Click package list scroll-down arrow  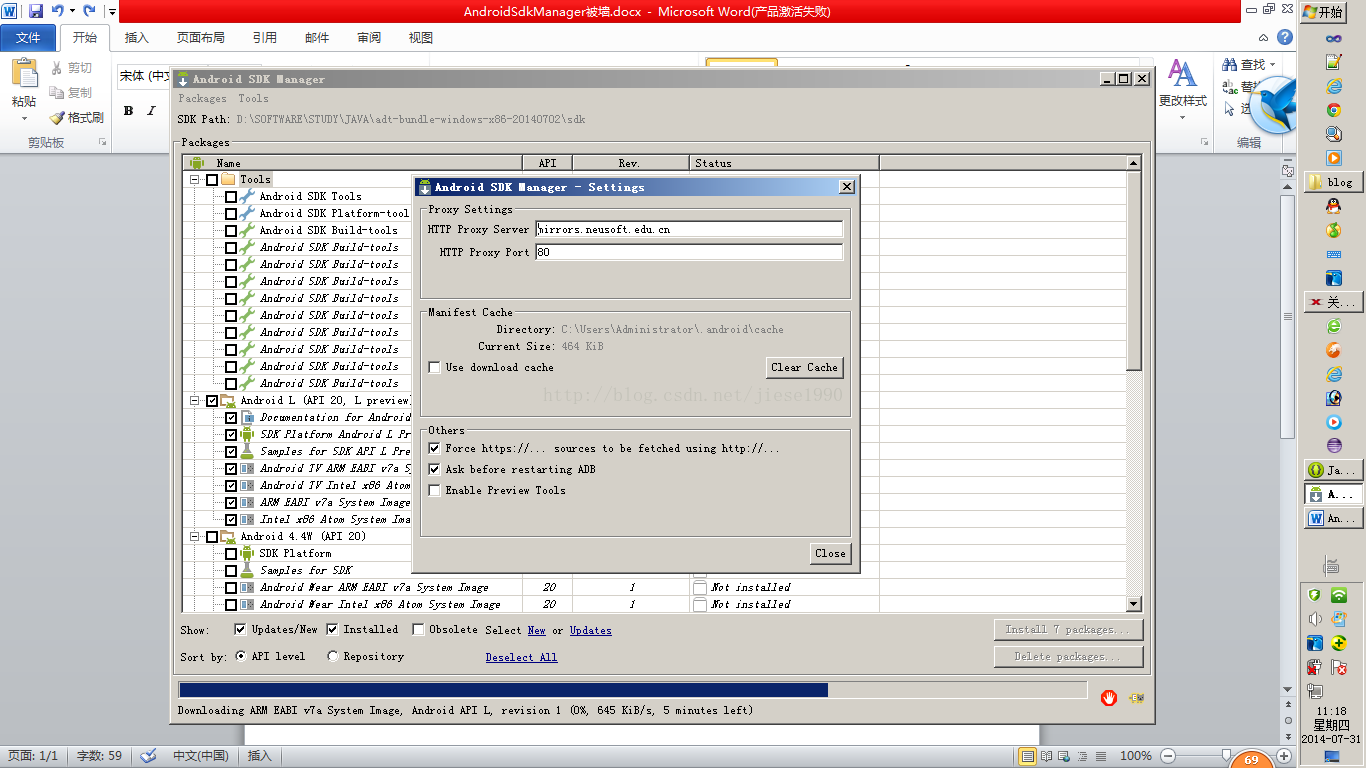click(x=1133, y=604)
